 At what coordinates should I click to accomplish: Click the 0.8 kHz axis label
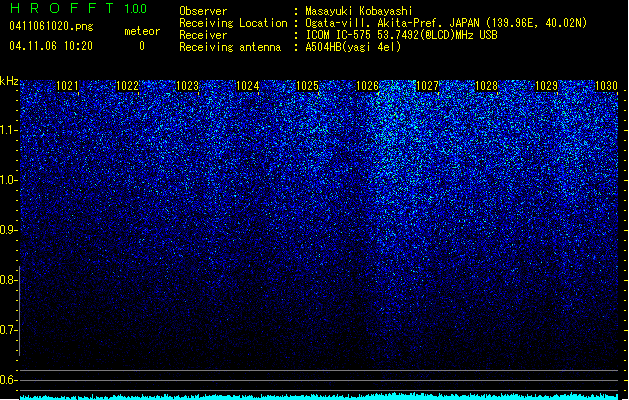click(x=8, y=280)
